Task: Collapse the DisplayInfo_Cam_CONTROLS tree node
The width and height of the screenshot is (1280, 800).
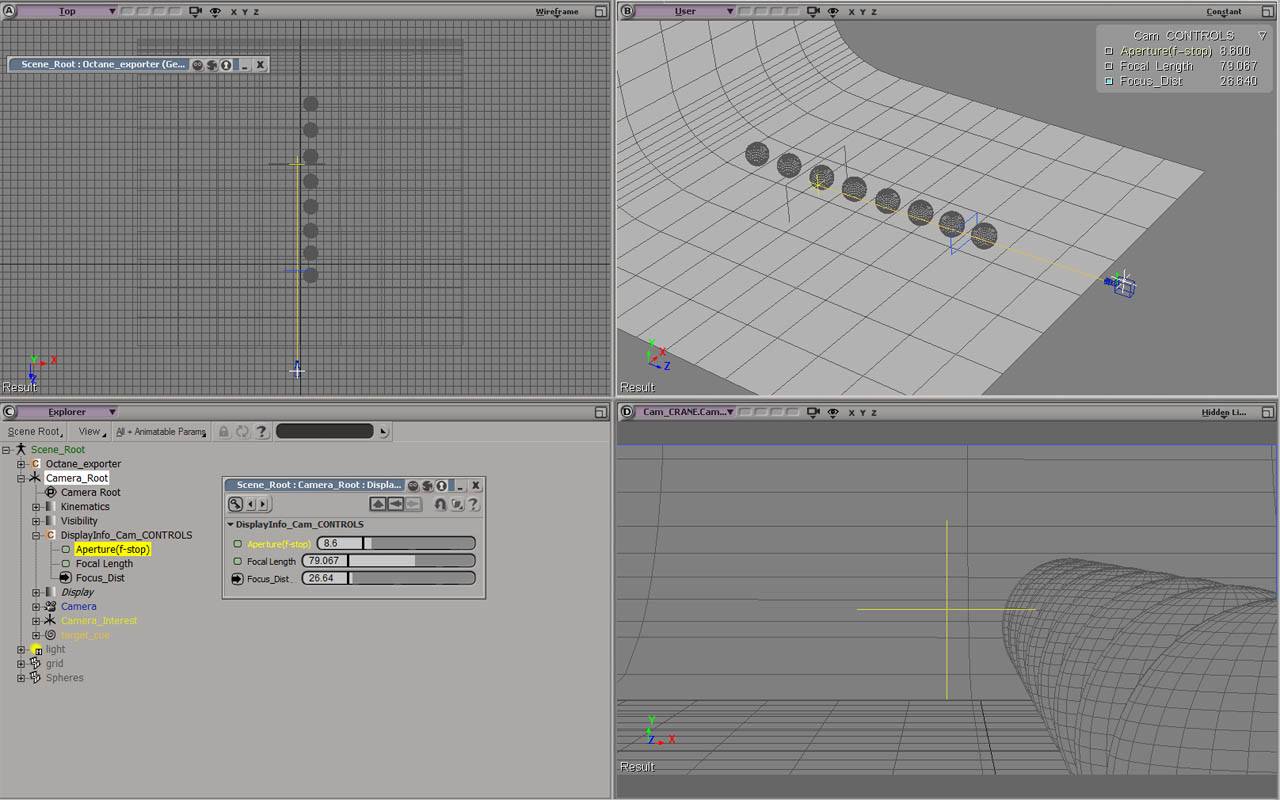Action: click(36, 535)
